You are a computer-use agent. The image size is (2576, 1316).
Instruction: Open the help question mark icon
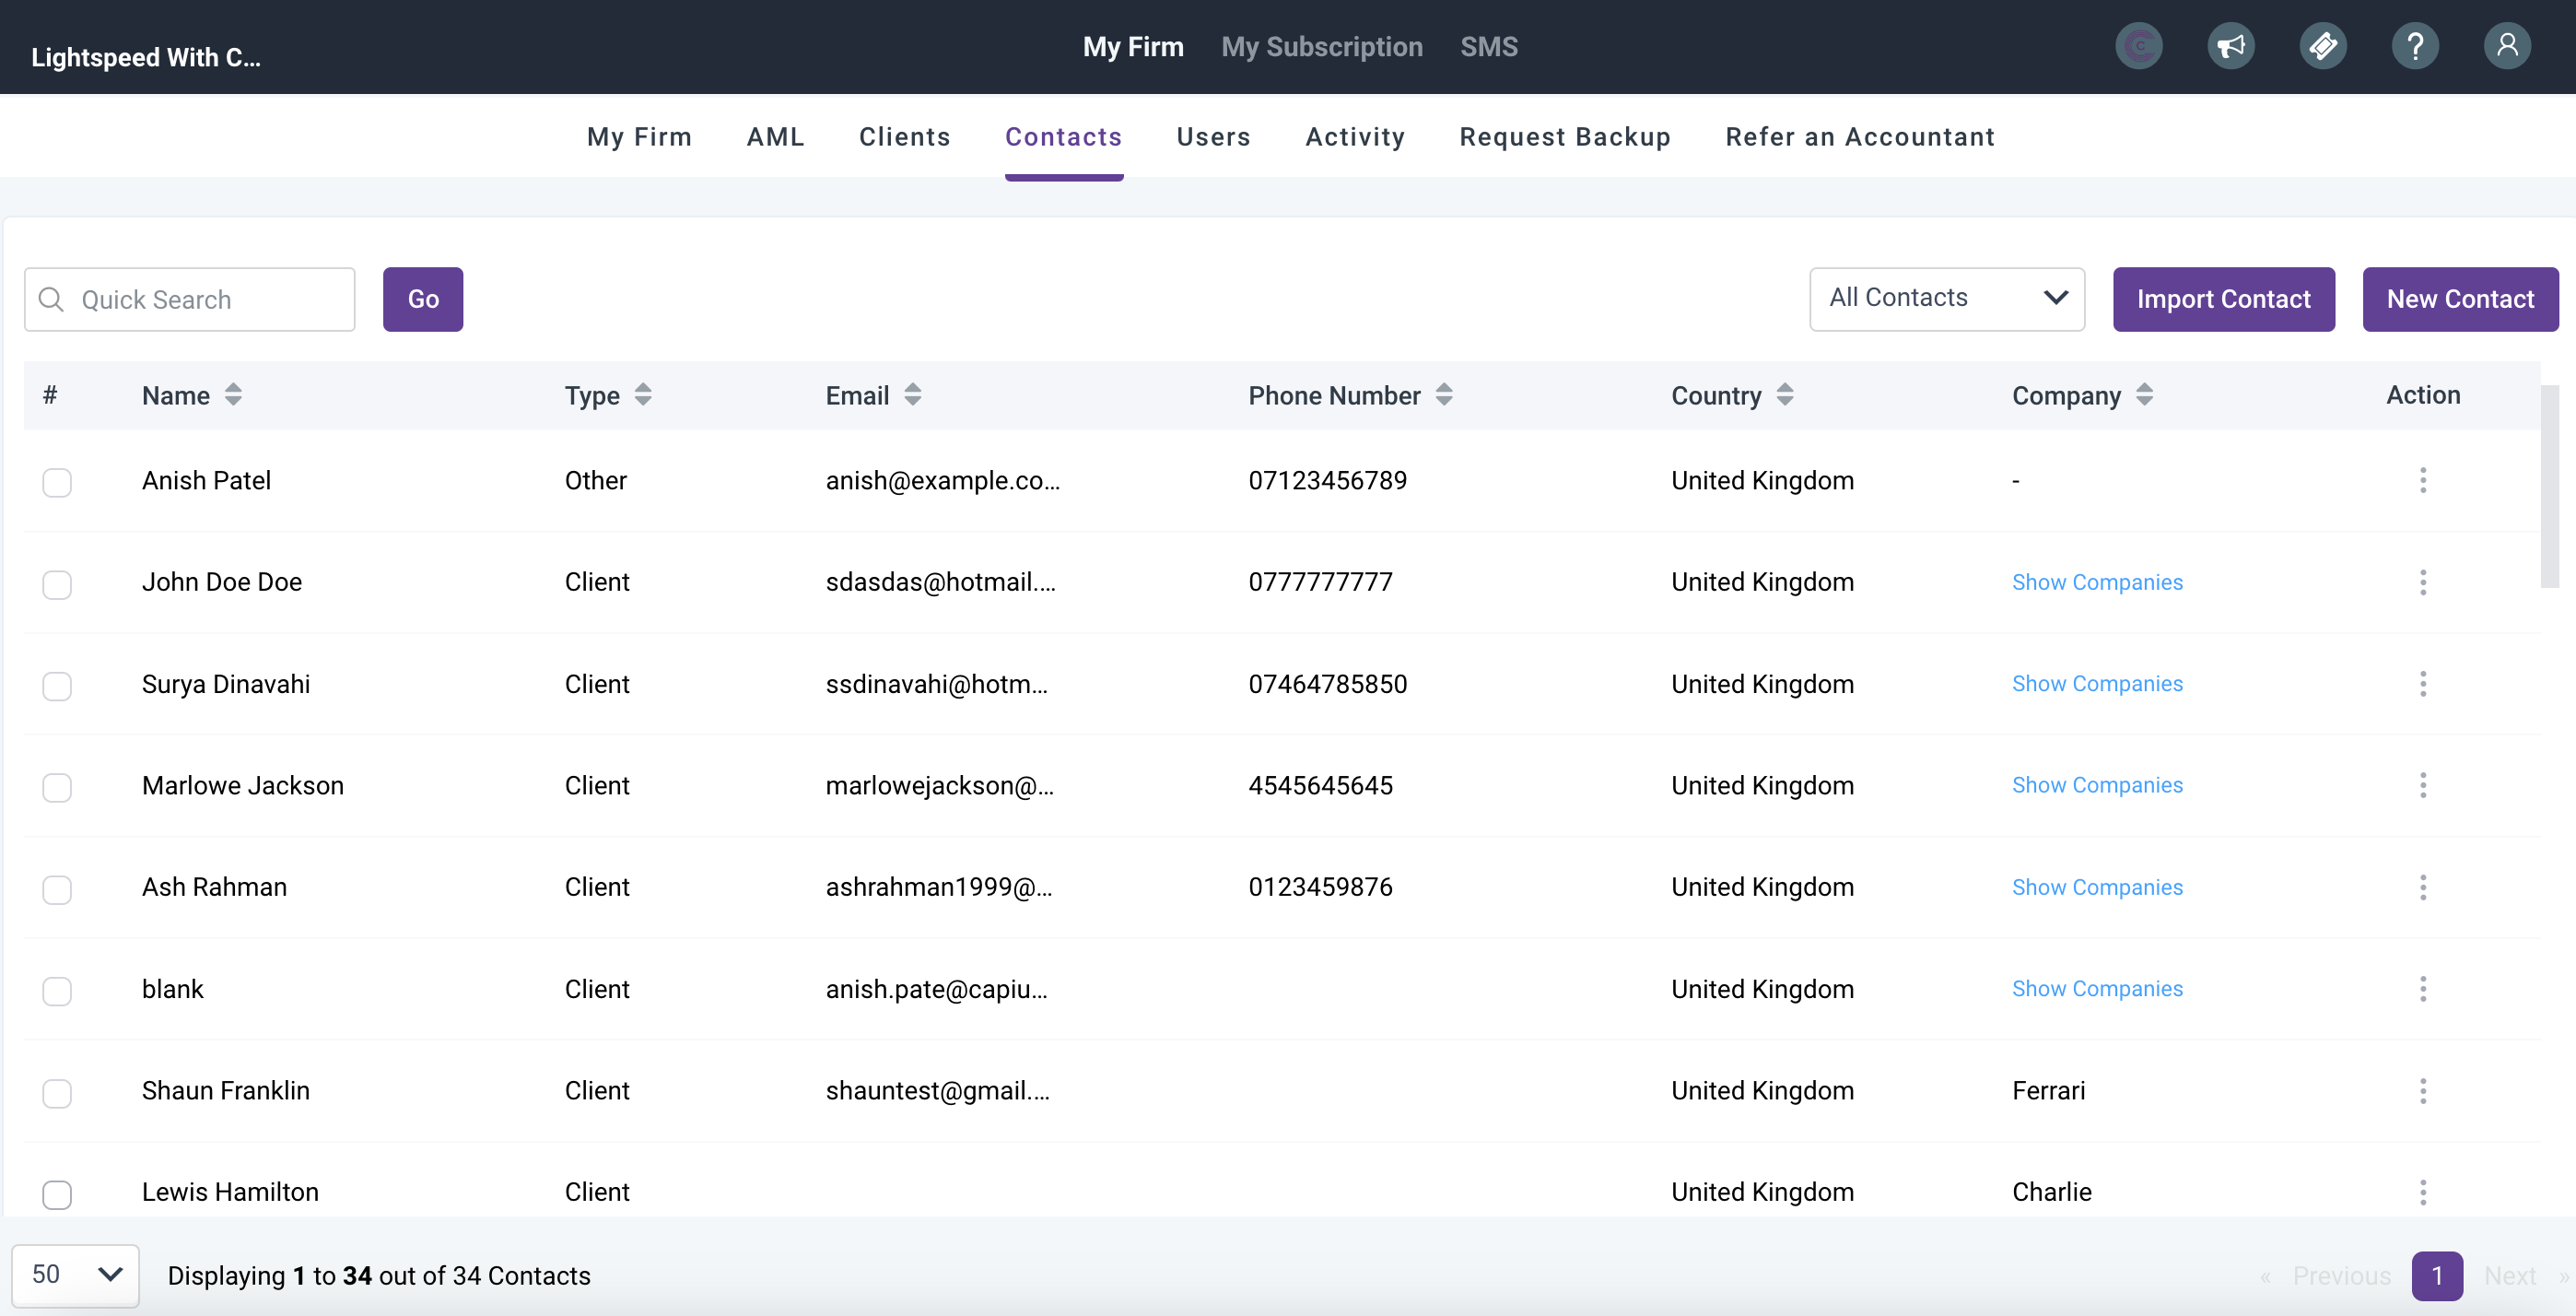[x=2414, y=46]
